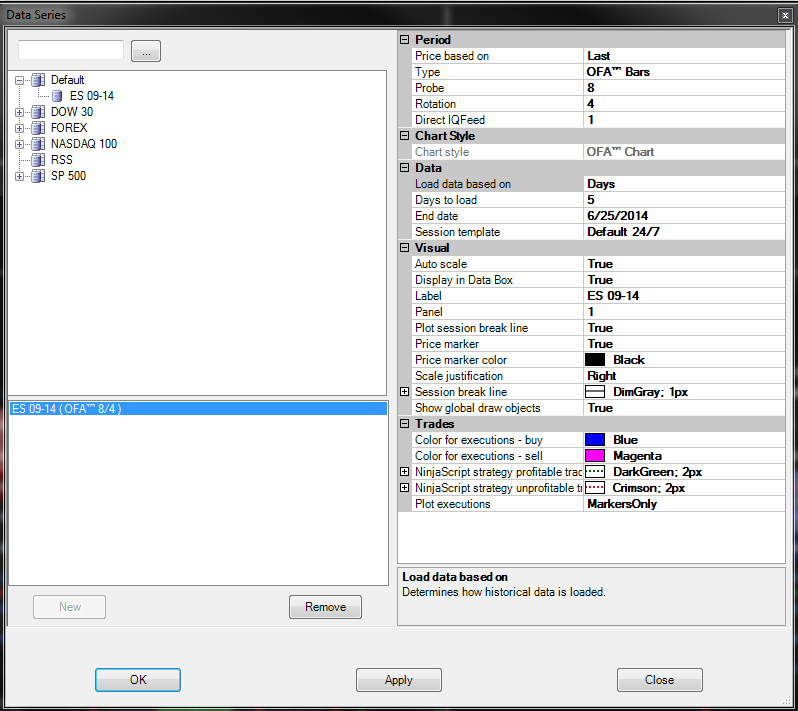This screenshot has height=711, width=798.
Task: Select ES 09-14 (OFA 8/4) applied series row
Action: coord(198,409)
